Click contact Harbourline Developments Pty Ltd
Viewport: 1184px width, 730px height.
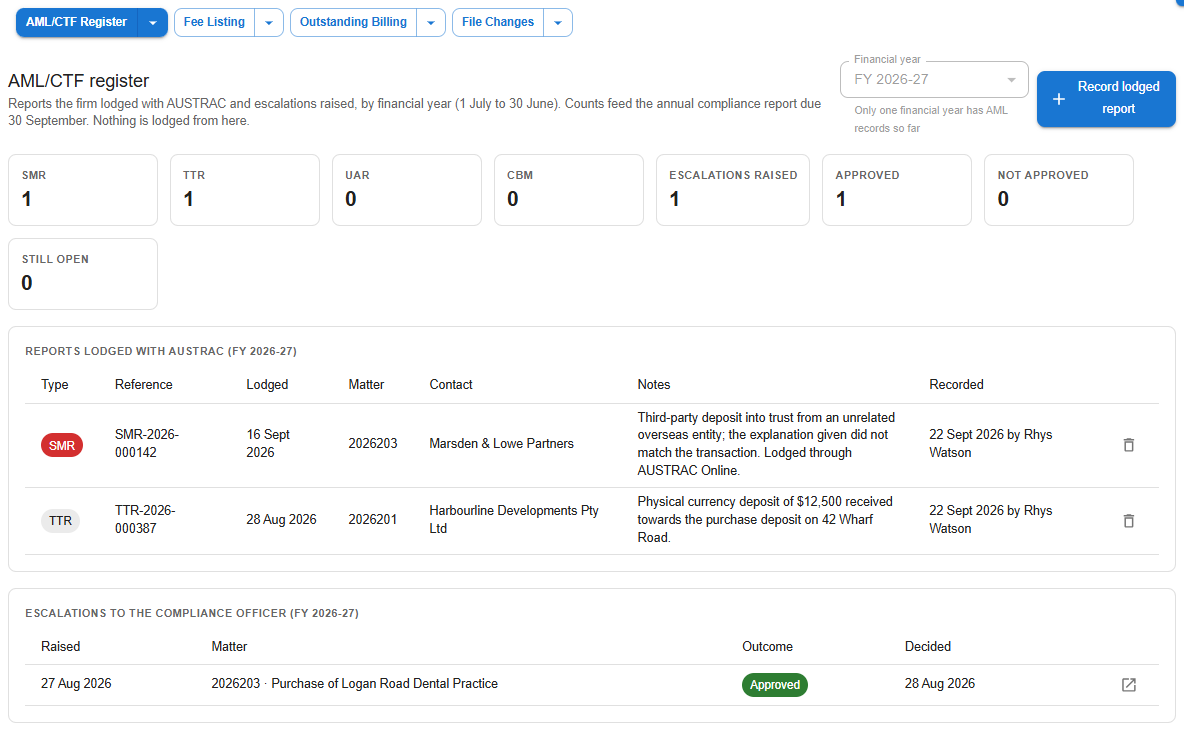pos(514,519)
